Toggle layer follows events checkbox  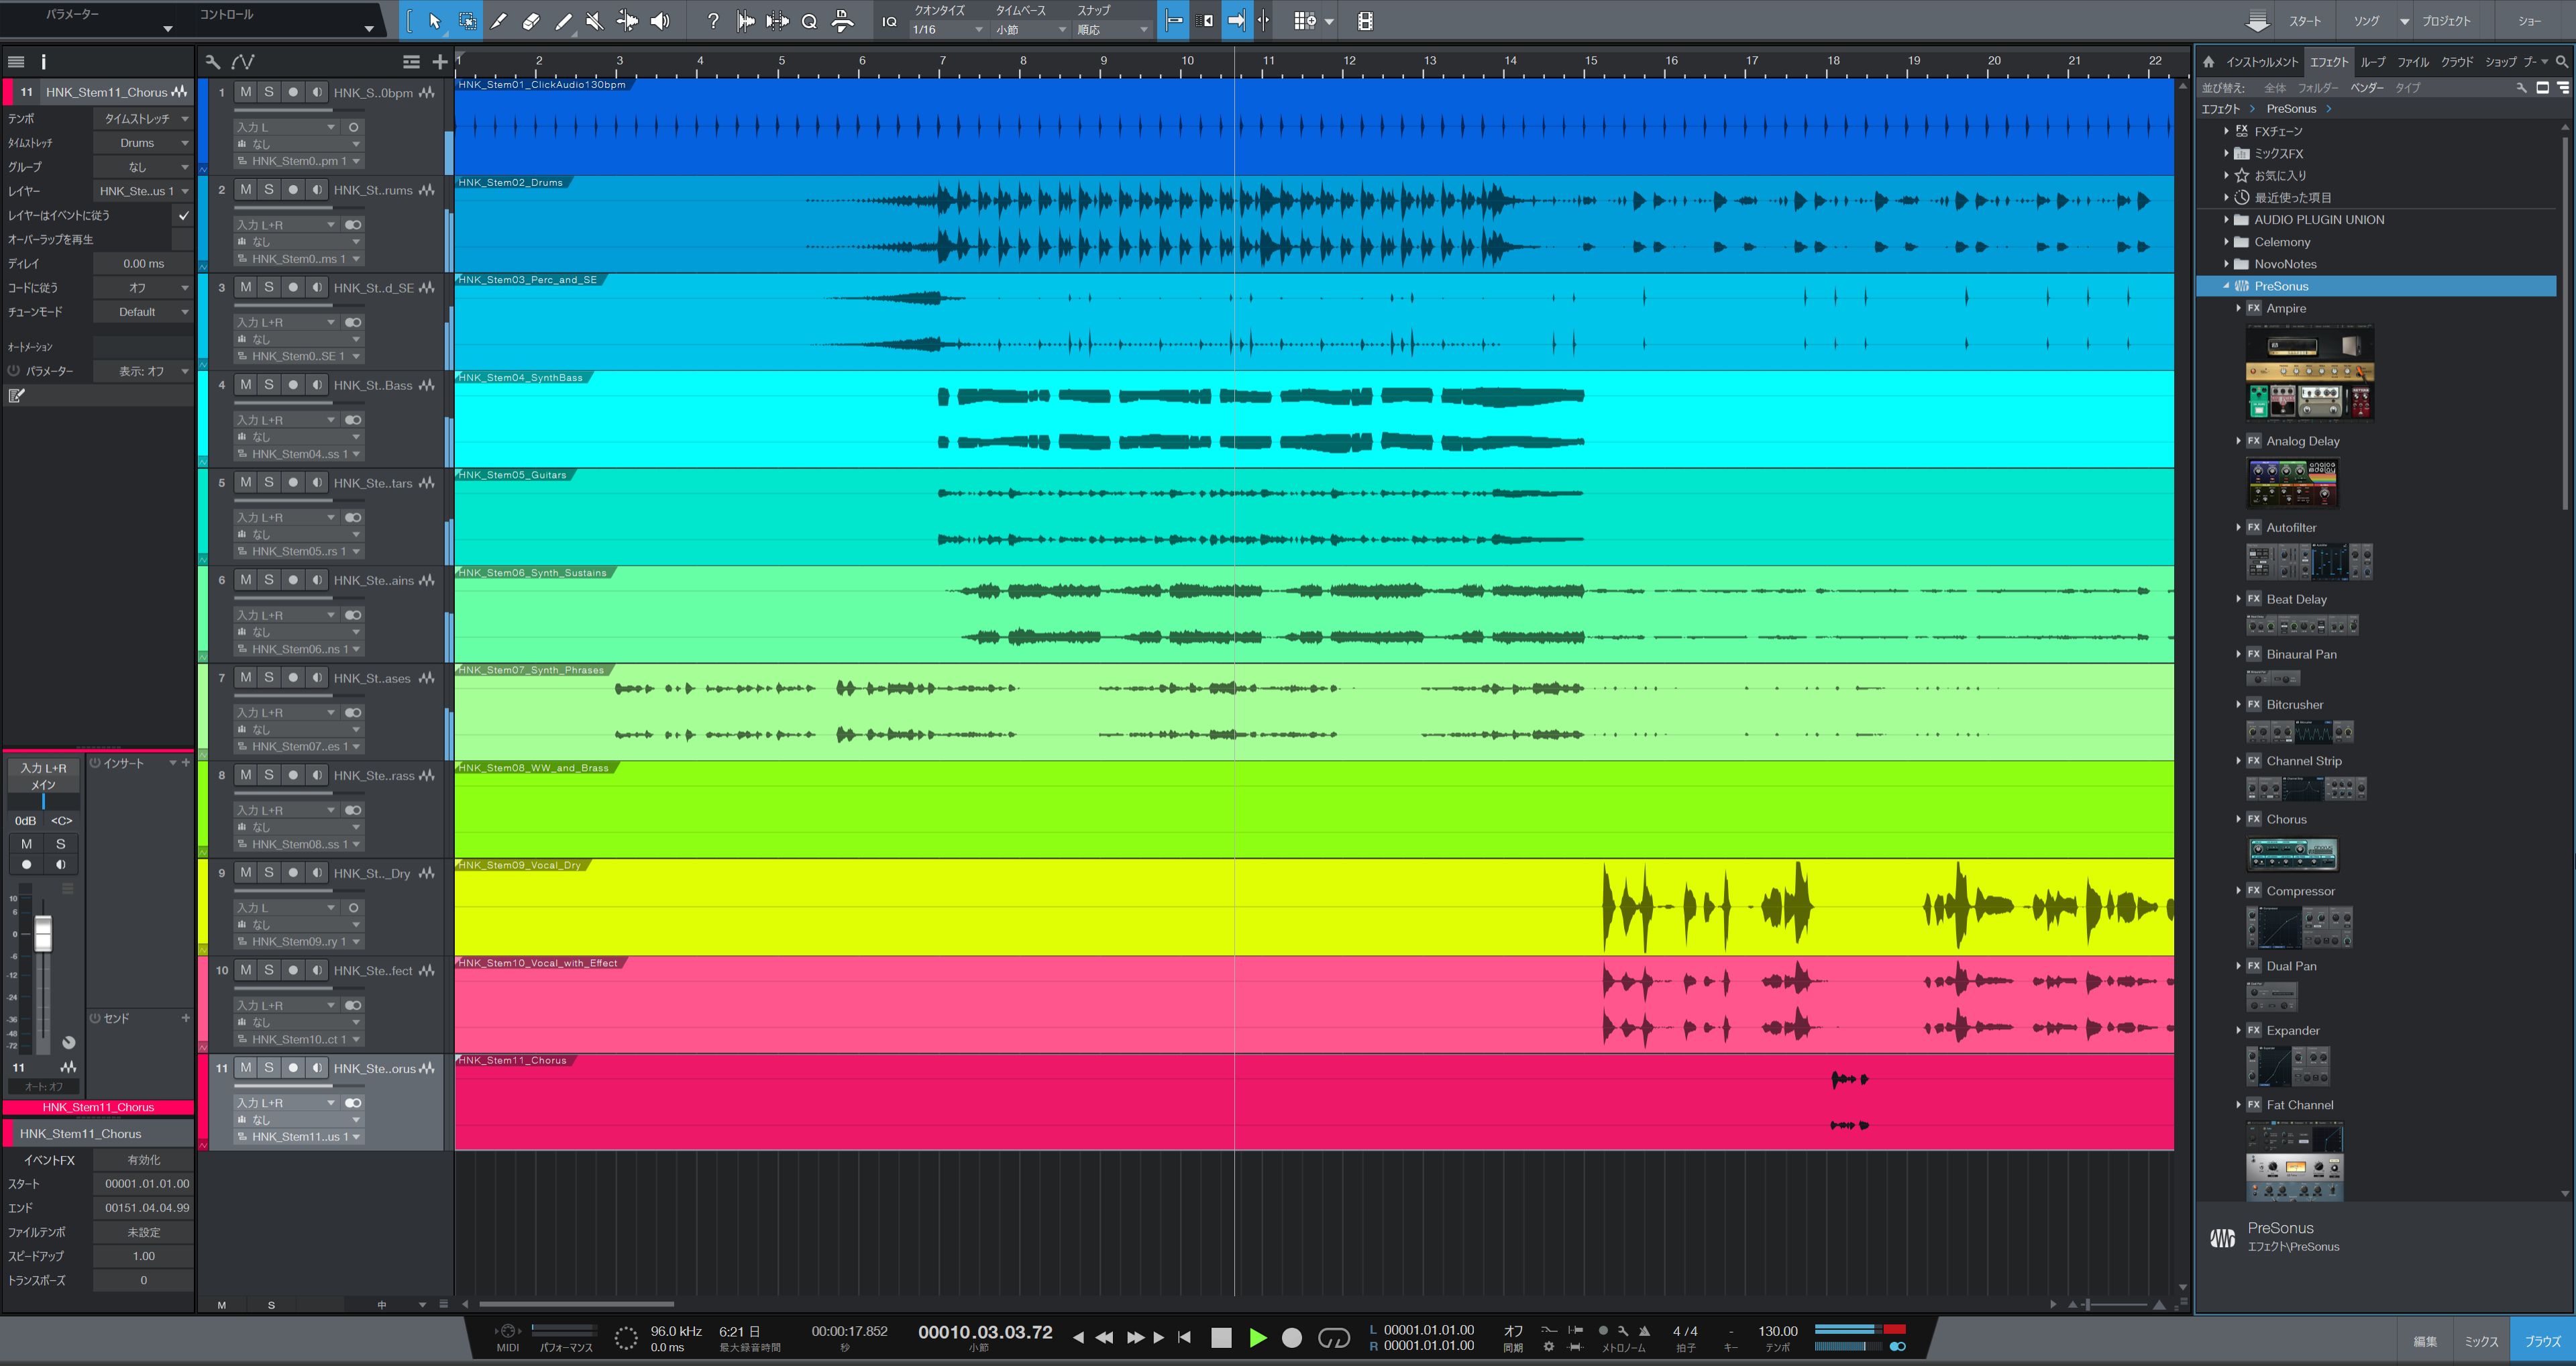coord(184,215)
